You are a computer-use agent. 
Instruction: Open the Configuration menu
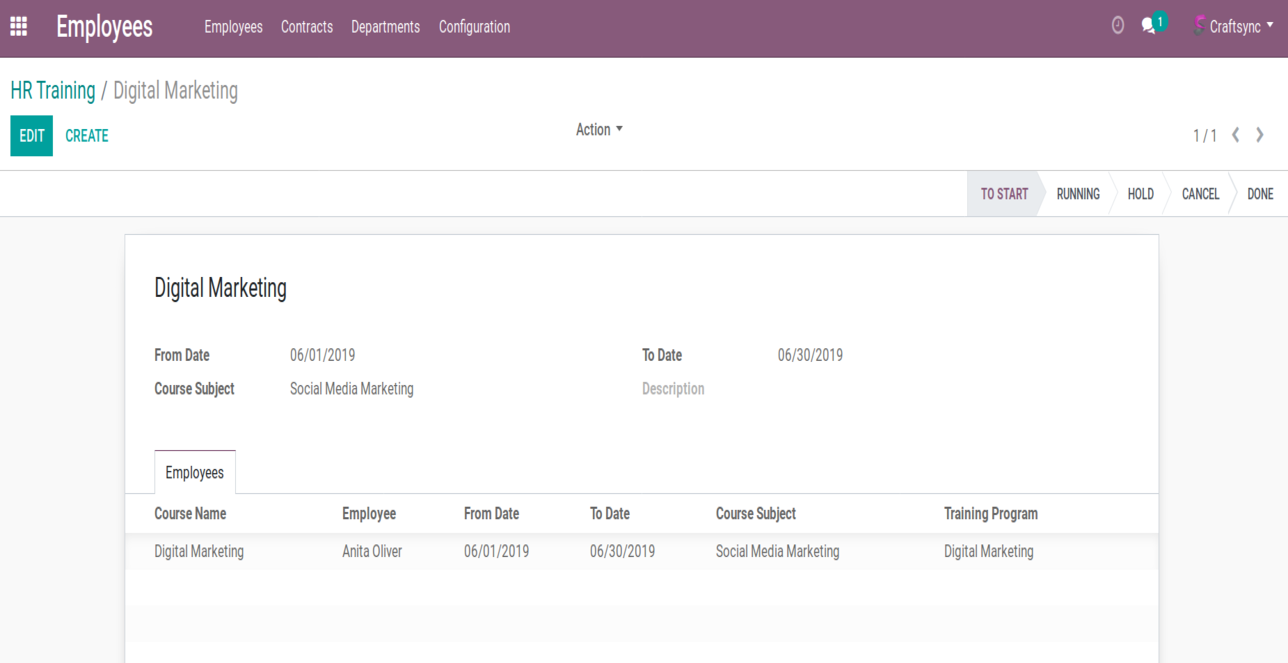[x=474, y=27]
